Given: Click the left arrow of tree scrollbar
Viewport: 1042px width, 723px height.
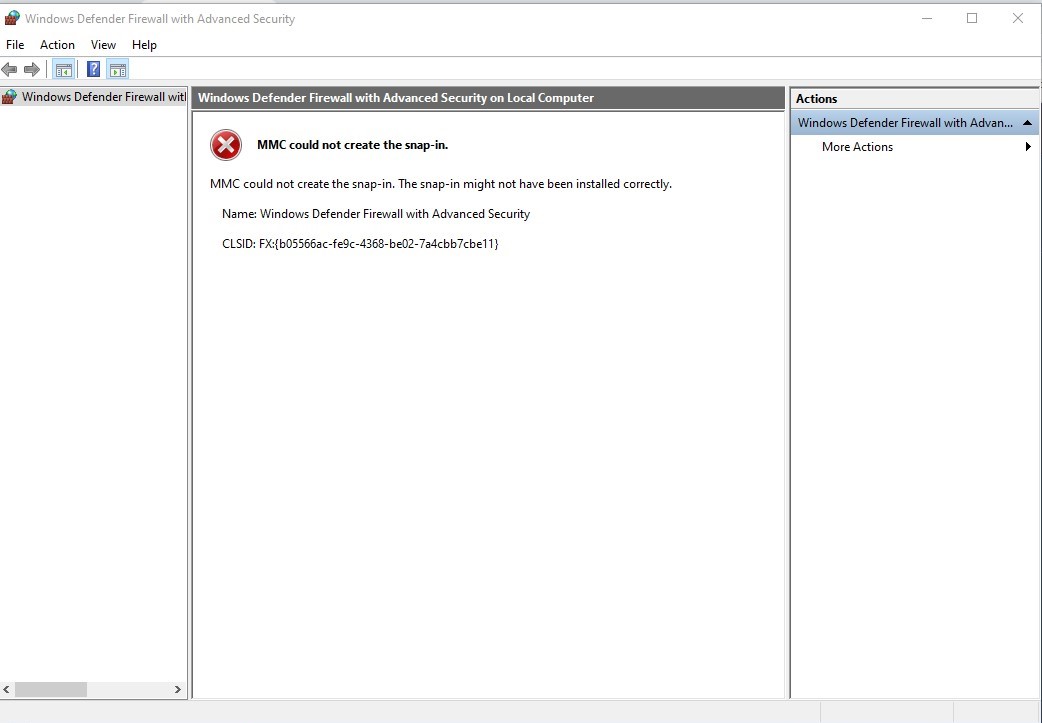Looking at the screenshot, I should [x=7, y=690].
